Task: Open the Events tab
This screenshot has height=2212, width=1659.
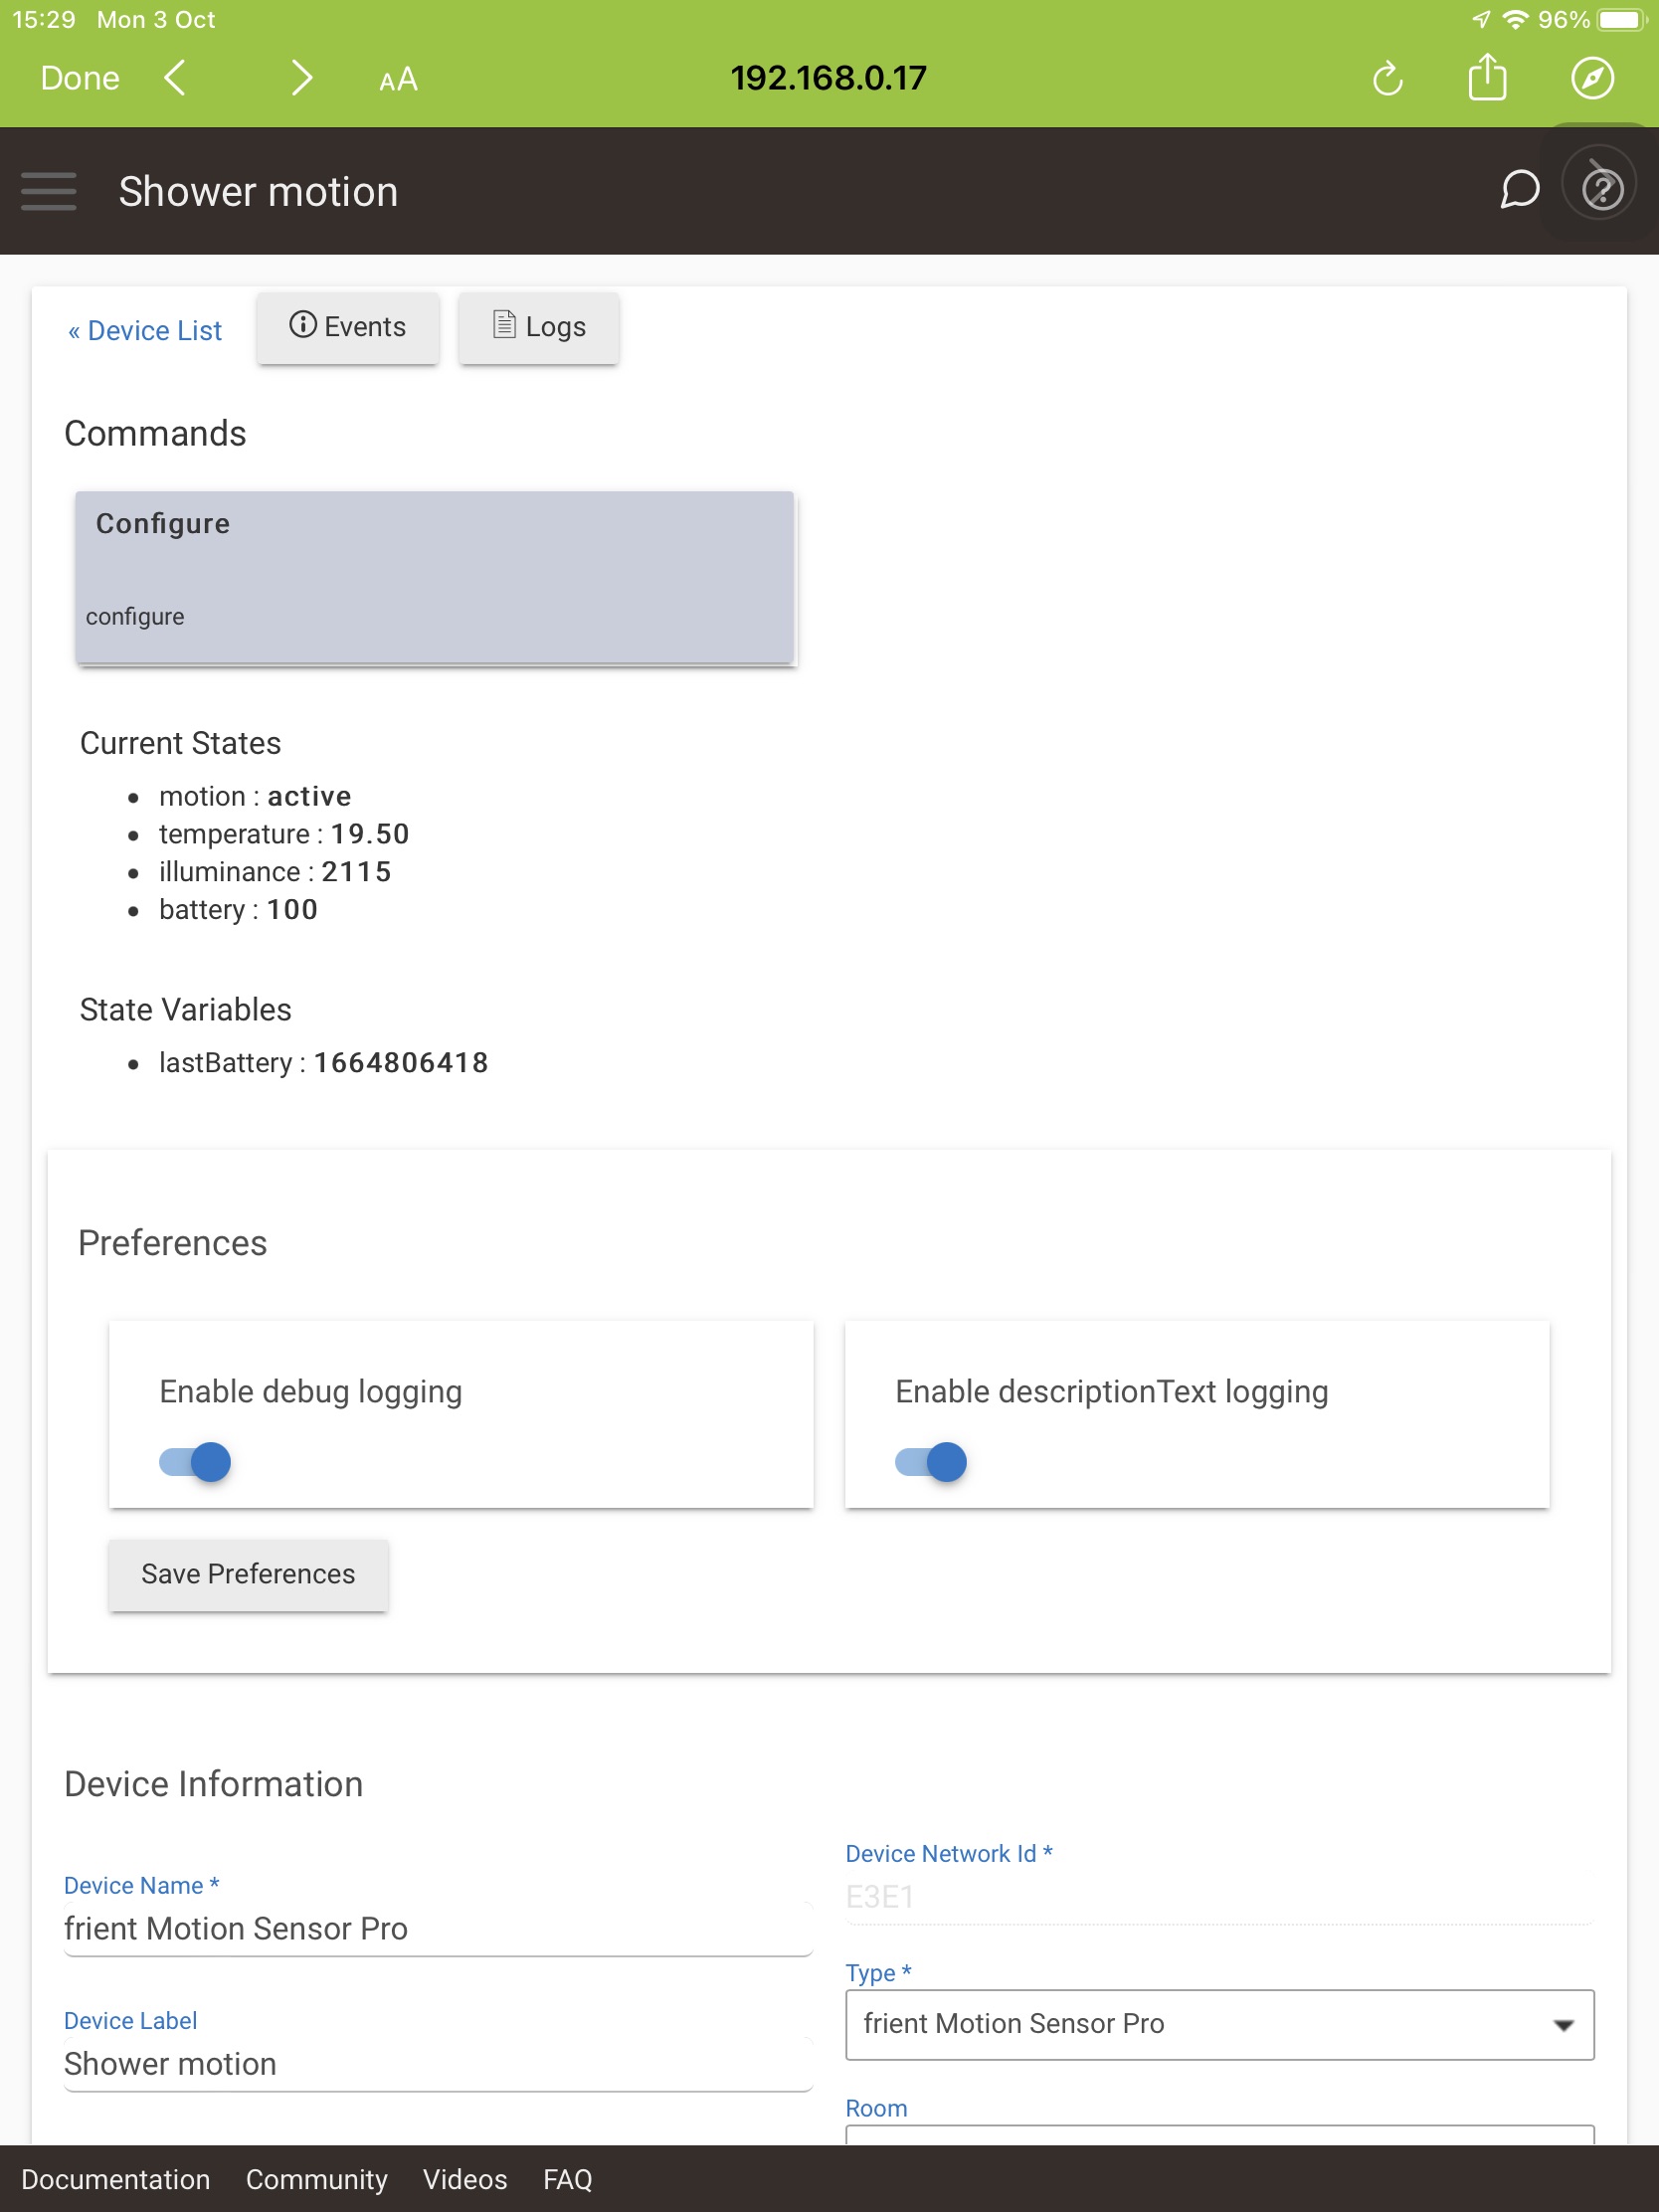Action: (347, 327)
